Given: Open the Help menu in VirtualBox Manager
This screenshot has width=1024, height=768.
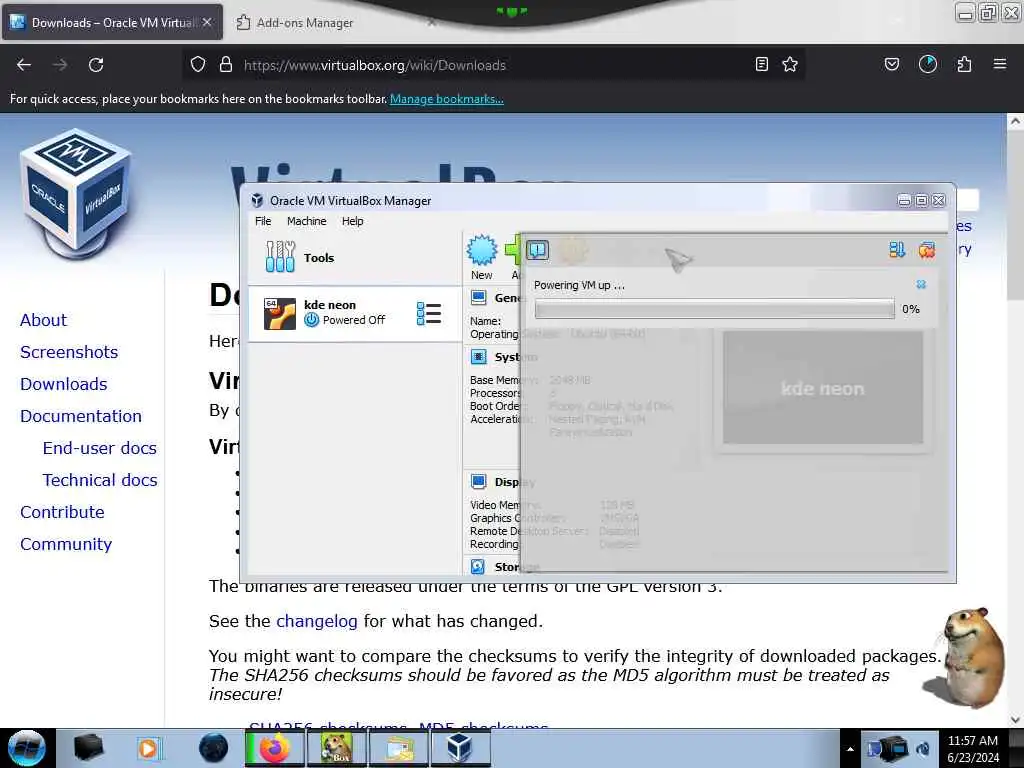Looking at the screenshot, I should tap(353, 221).
